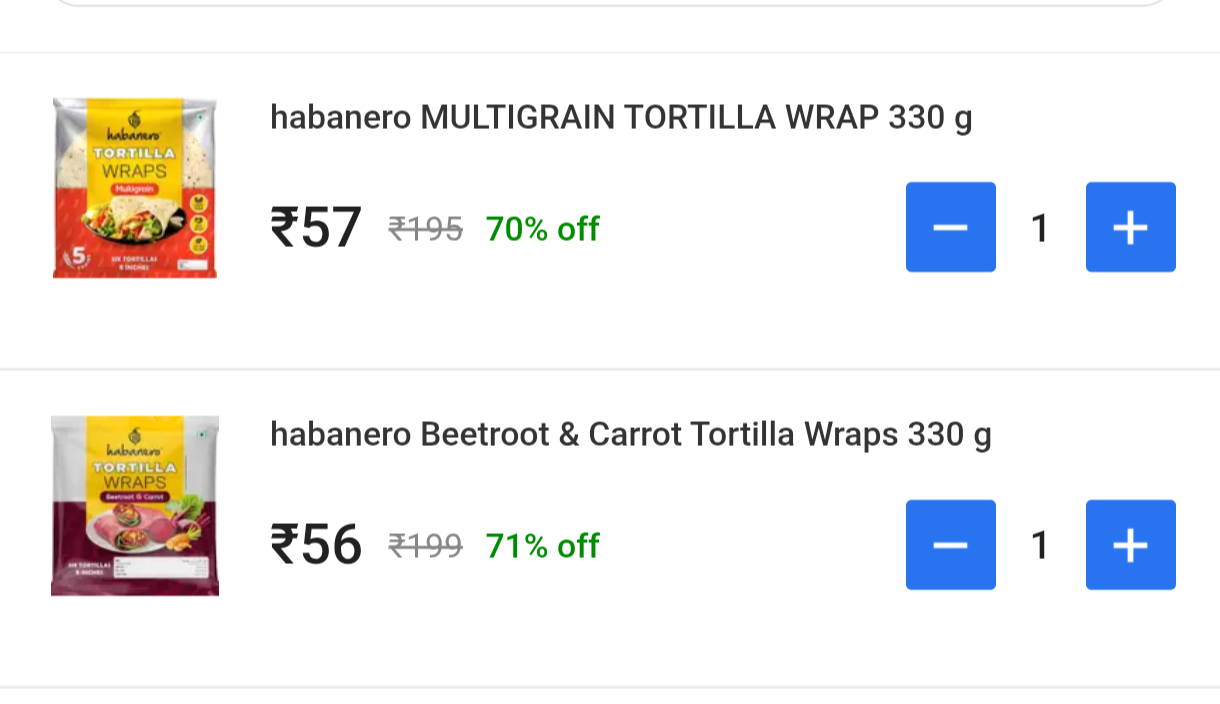The image size is (1220, 704).
Task: Select the ₹56 selling price
Action: pos(315,546)
